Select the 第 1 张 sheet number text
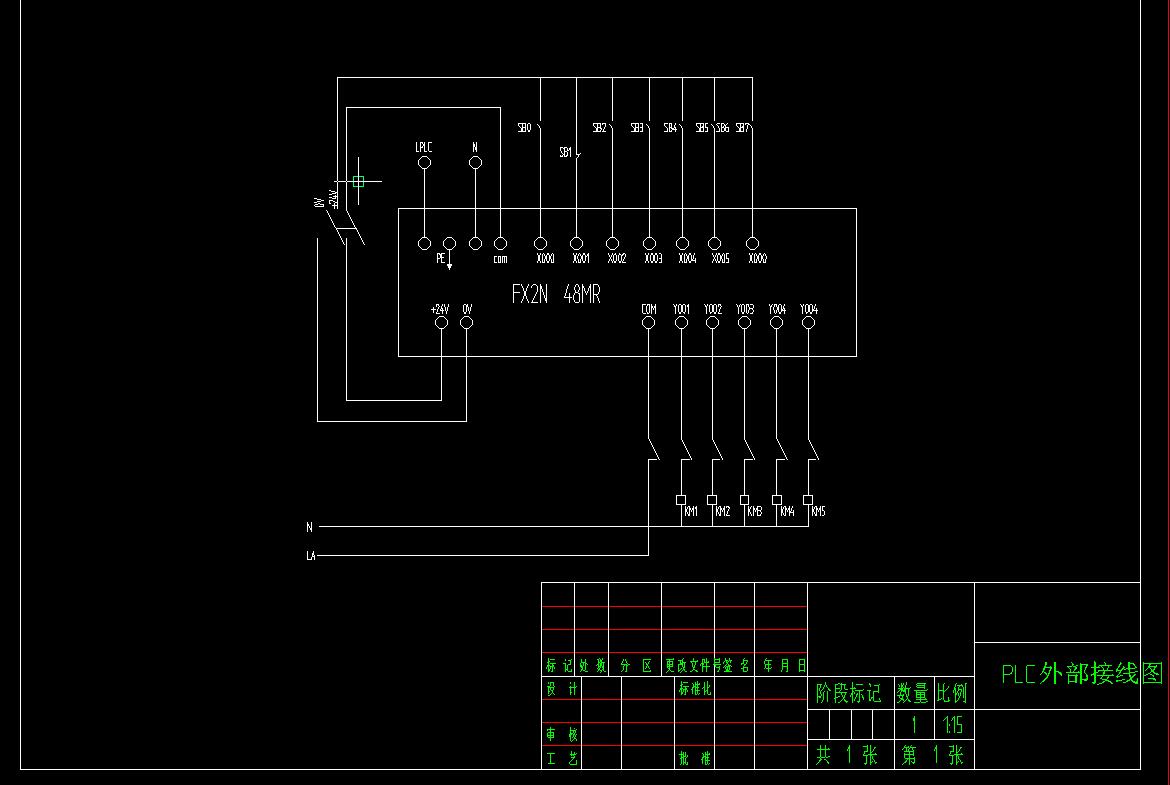 point(933,755)
